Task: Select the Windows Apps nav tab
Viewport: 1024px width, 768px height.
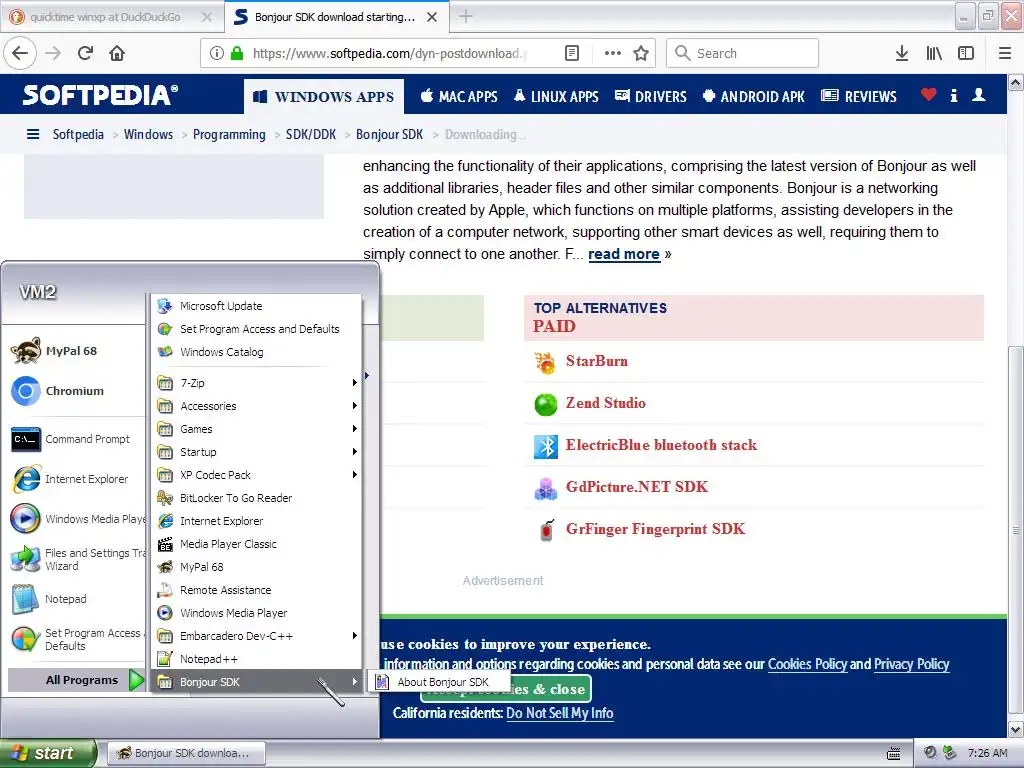Action: pyautogui.click(x=324, y=97)
